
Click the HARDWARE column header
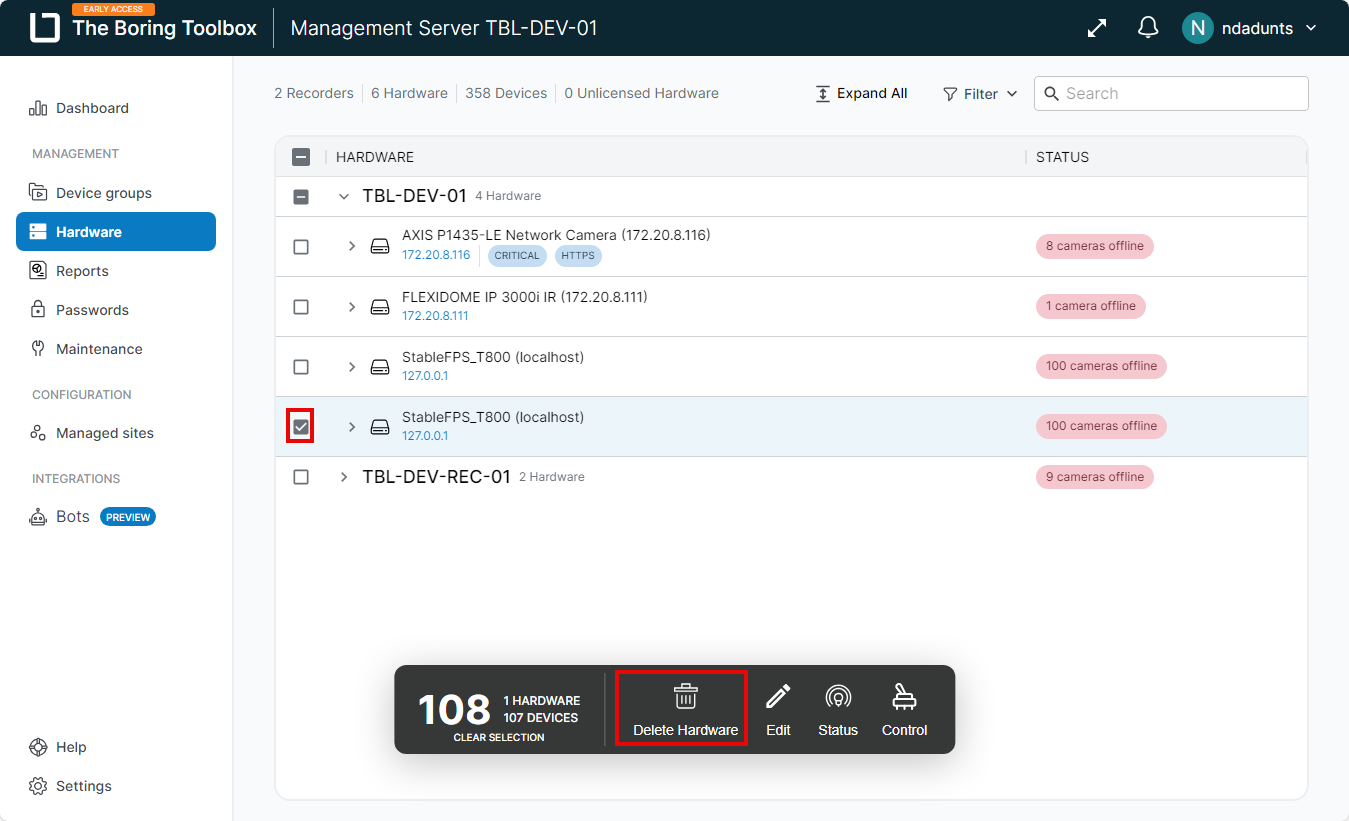click(x=375, y=157)
